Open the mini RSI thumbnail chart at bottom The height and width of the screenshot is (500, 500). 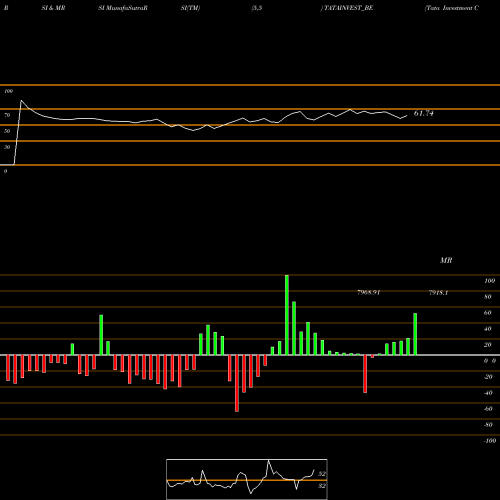[247, 479]
